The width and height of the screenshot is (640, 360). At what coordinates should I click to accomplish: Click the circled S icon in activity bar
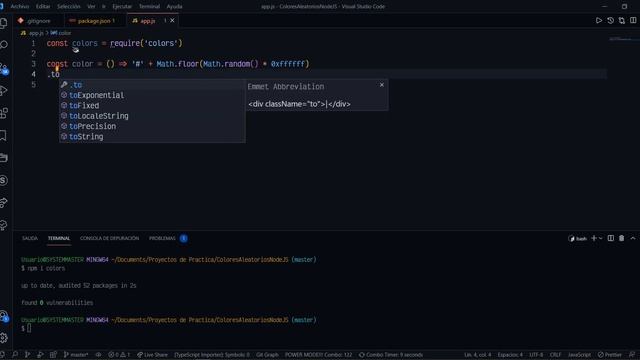(4, 180)
